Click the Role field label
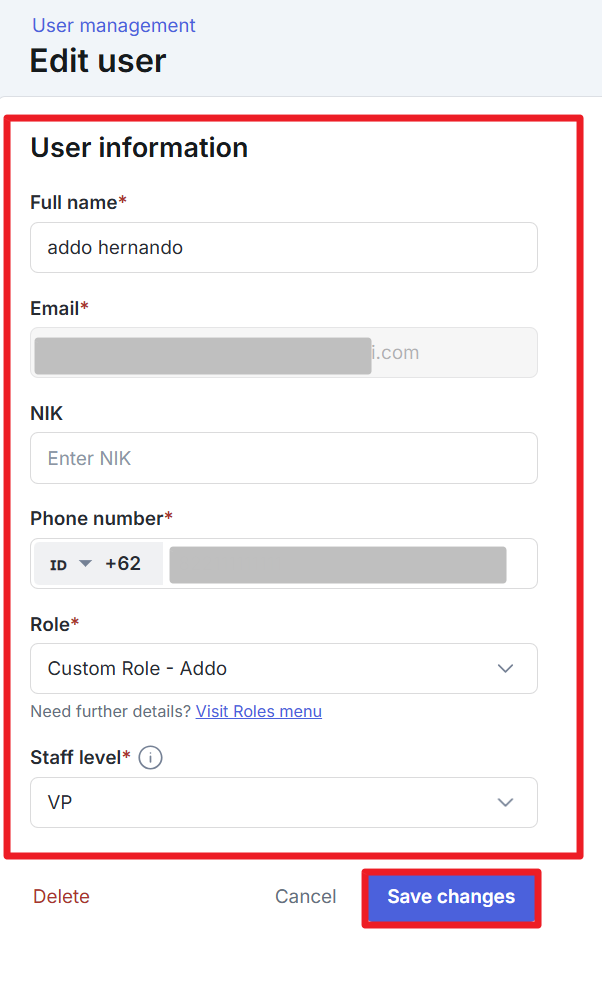The width and height of the screenshot is (602, 989). (50, 624)
